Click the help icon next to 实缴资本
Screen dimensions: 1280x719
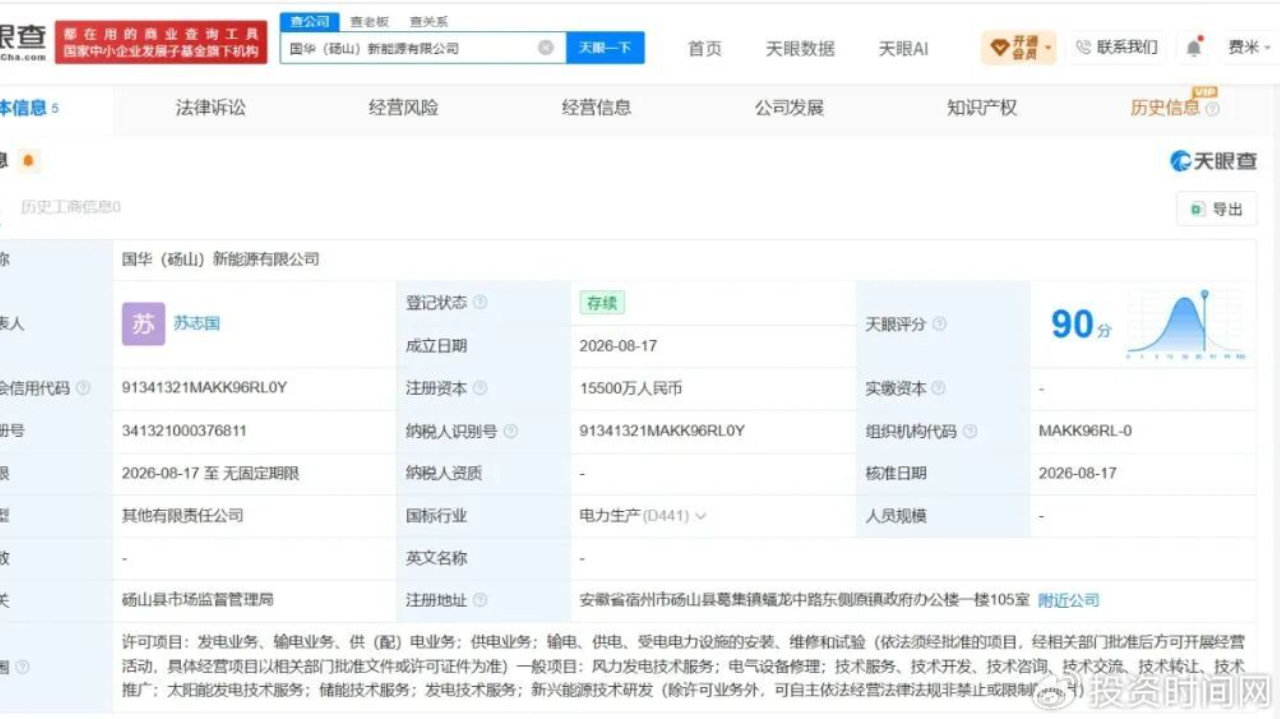pos(939,388)
